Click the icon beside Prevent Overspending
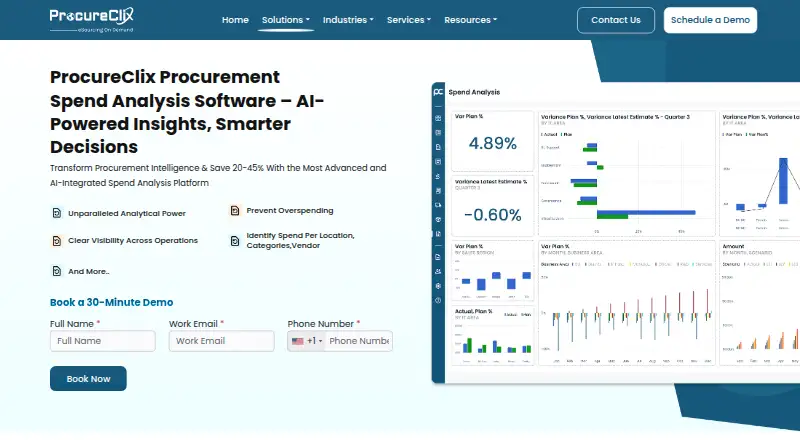 [x=235, y=210]
